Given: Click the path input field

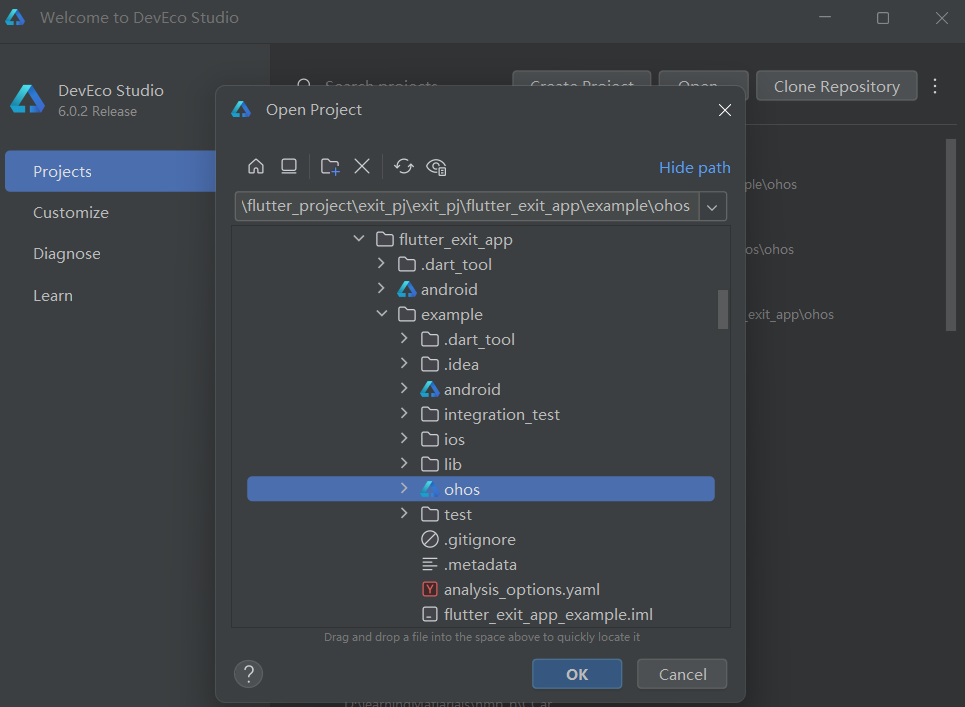Looking at the screenshot, I should click(x=466, y=206).
